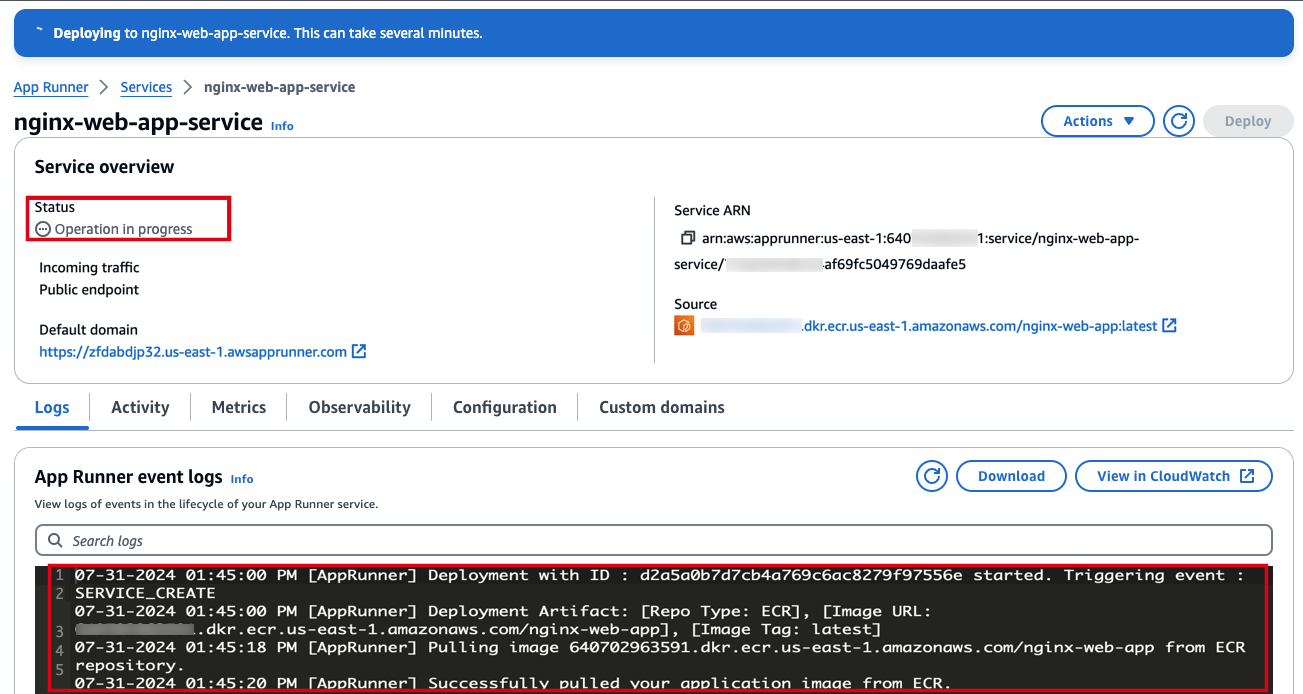Navigate to Services via the breadcrumb link
Viewport: 1303px width, 694px height.
pyautogui.click(x=146, y=87)
